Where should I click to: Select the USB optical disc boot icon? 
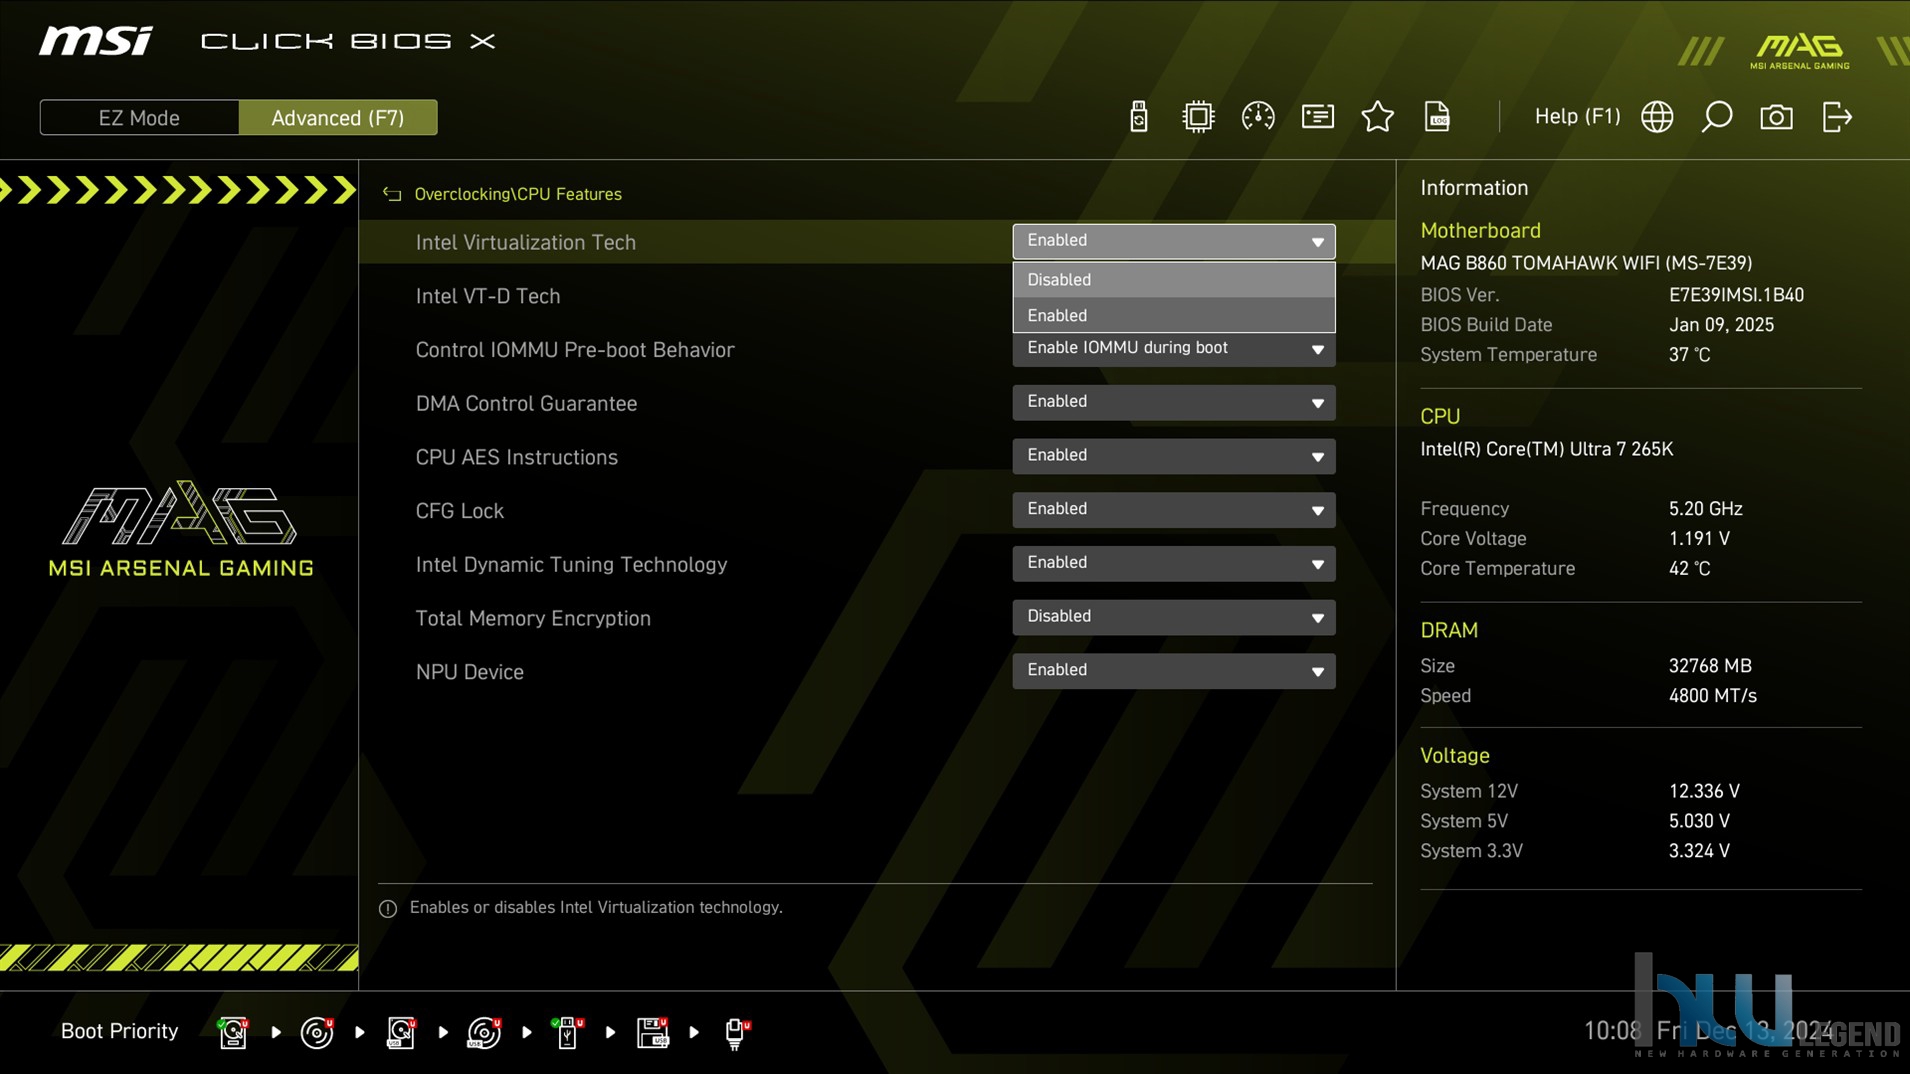click(484, 1032)
